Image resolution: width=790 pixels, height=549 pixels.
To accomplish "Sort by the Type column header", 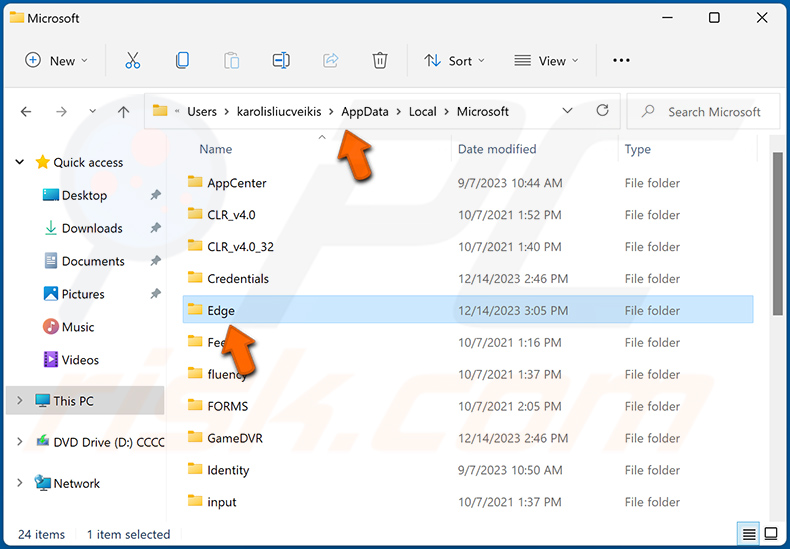I will point(637,149).
